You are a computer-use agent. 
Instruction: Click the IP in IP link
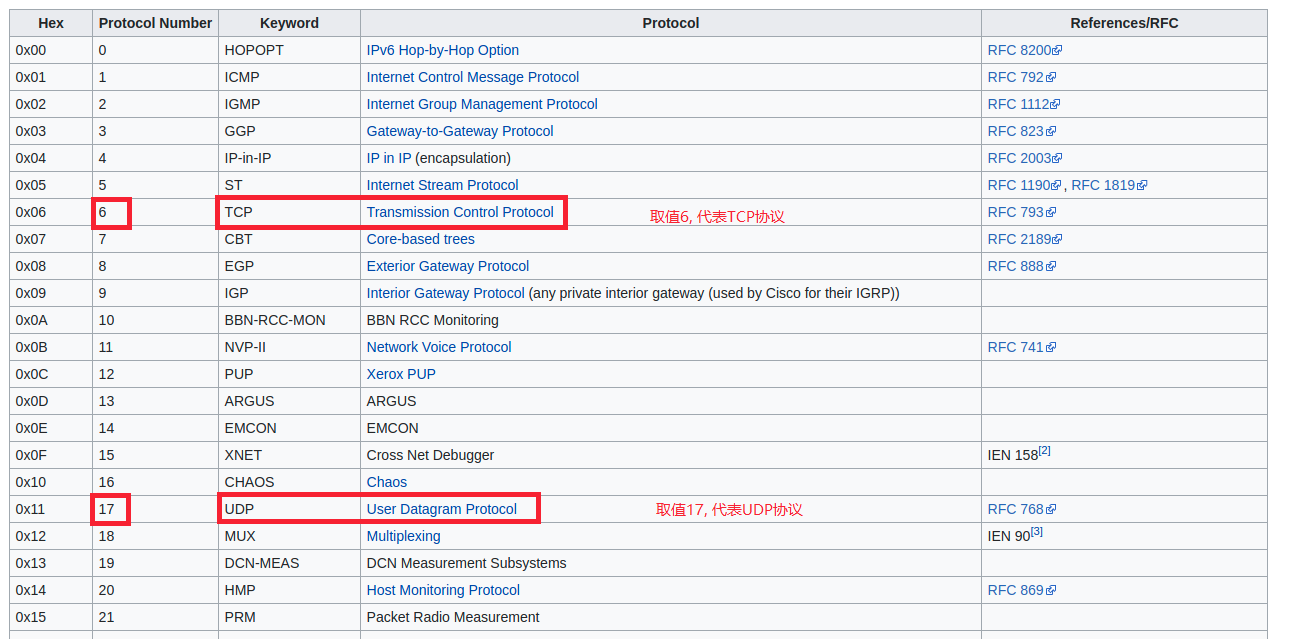389,158
